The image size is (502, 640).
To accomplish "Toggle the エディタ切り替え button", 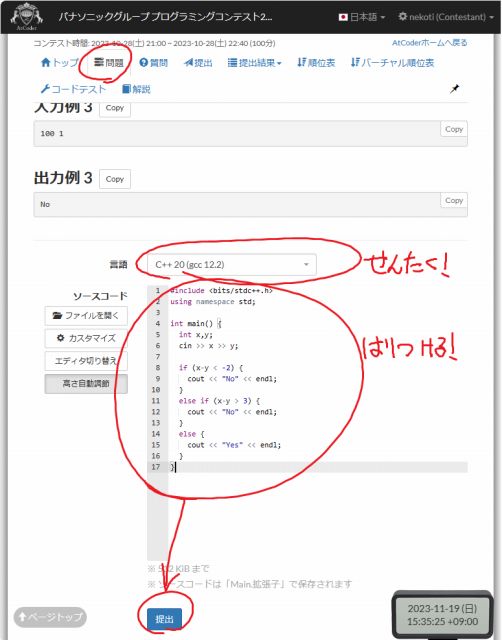I will (86, 361).
